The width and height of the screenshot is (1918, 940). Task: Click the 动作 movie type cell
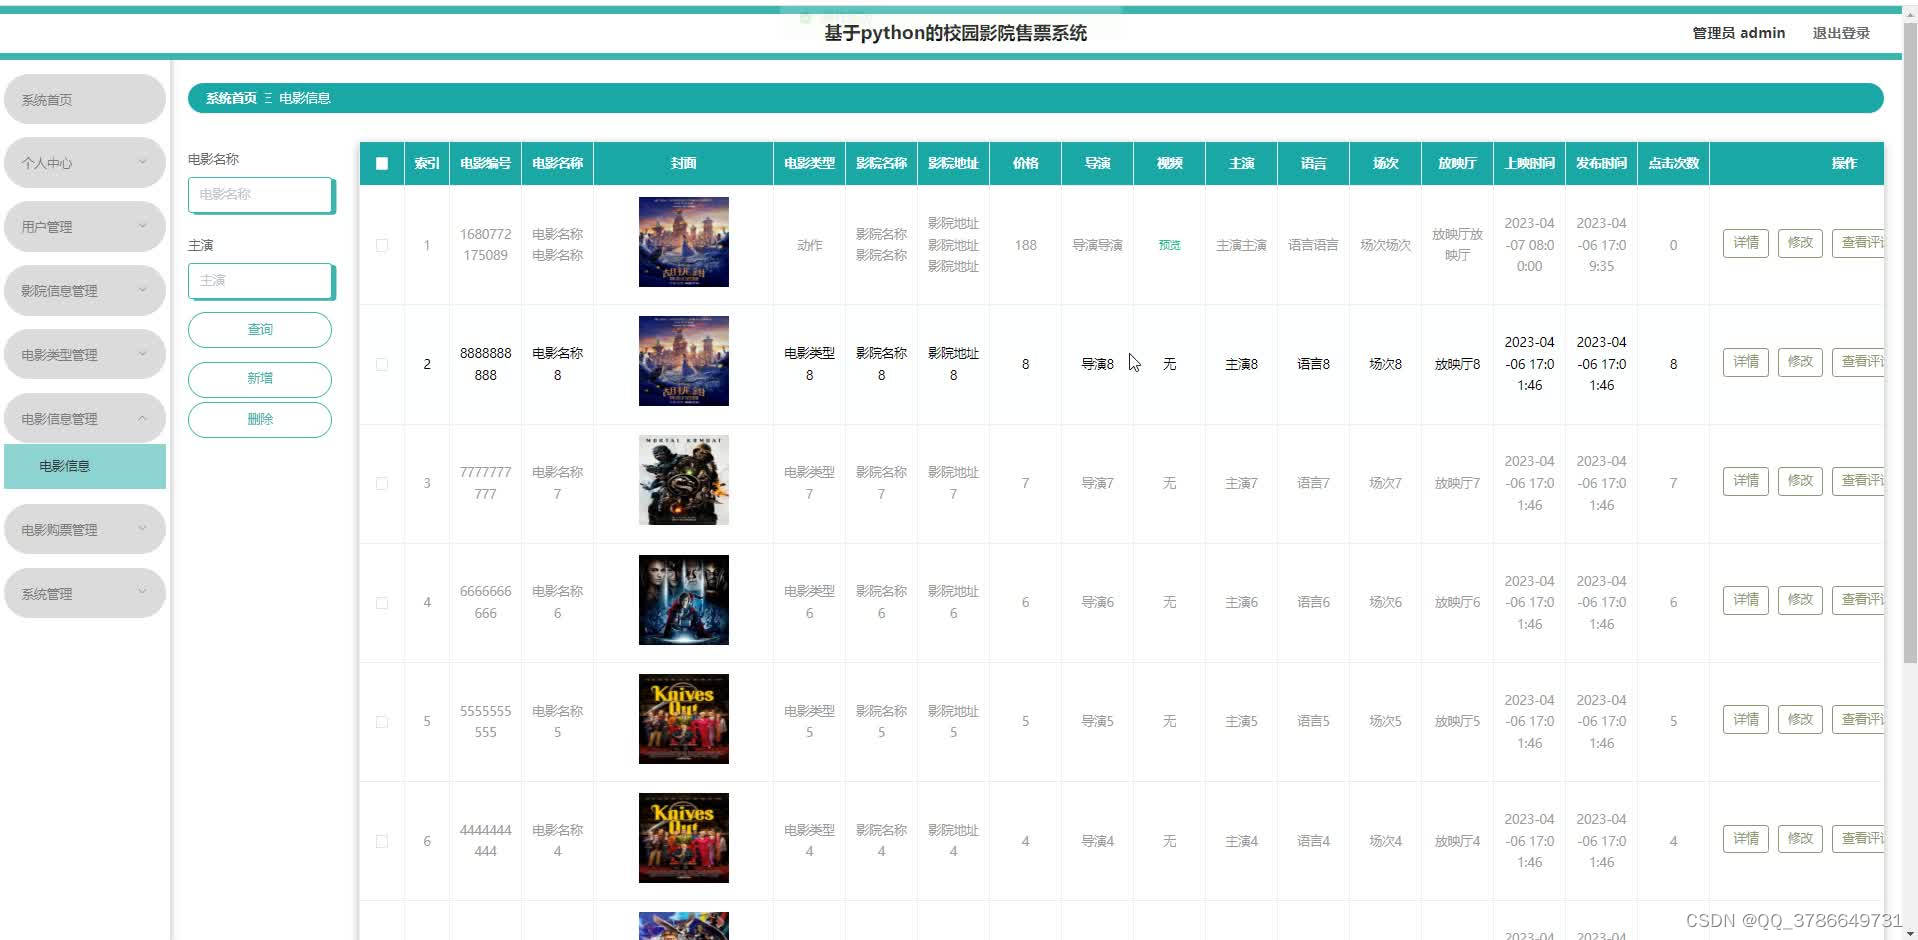tap(809, 245)
